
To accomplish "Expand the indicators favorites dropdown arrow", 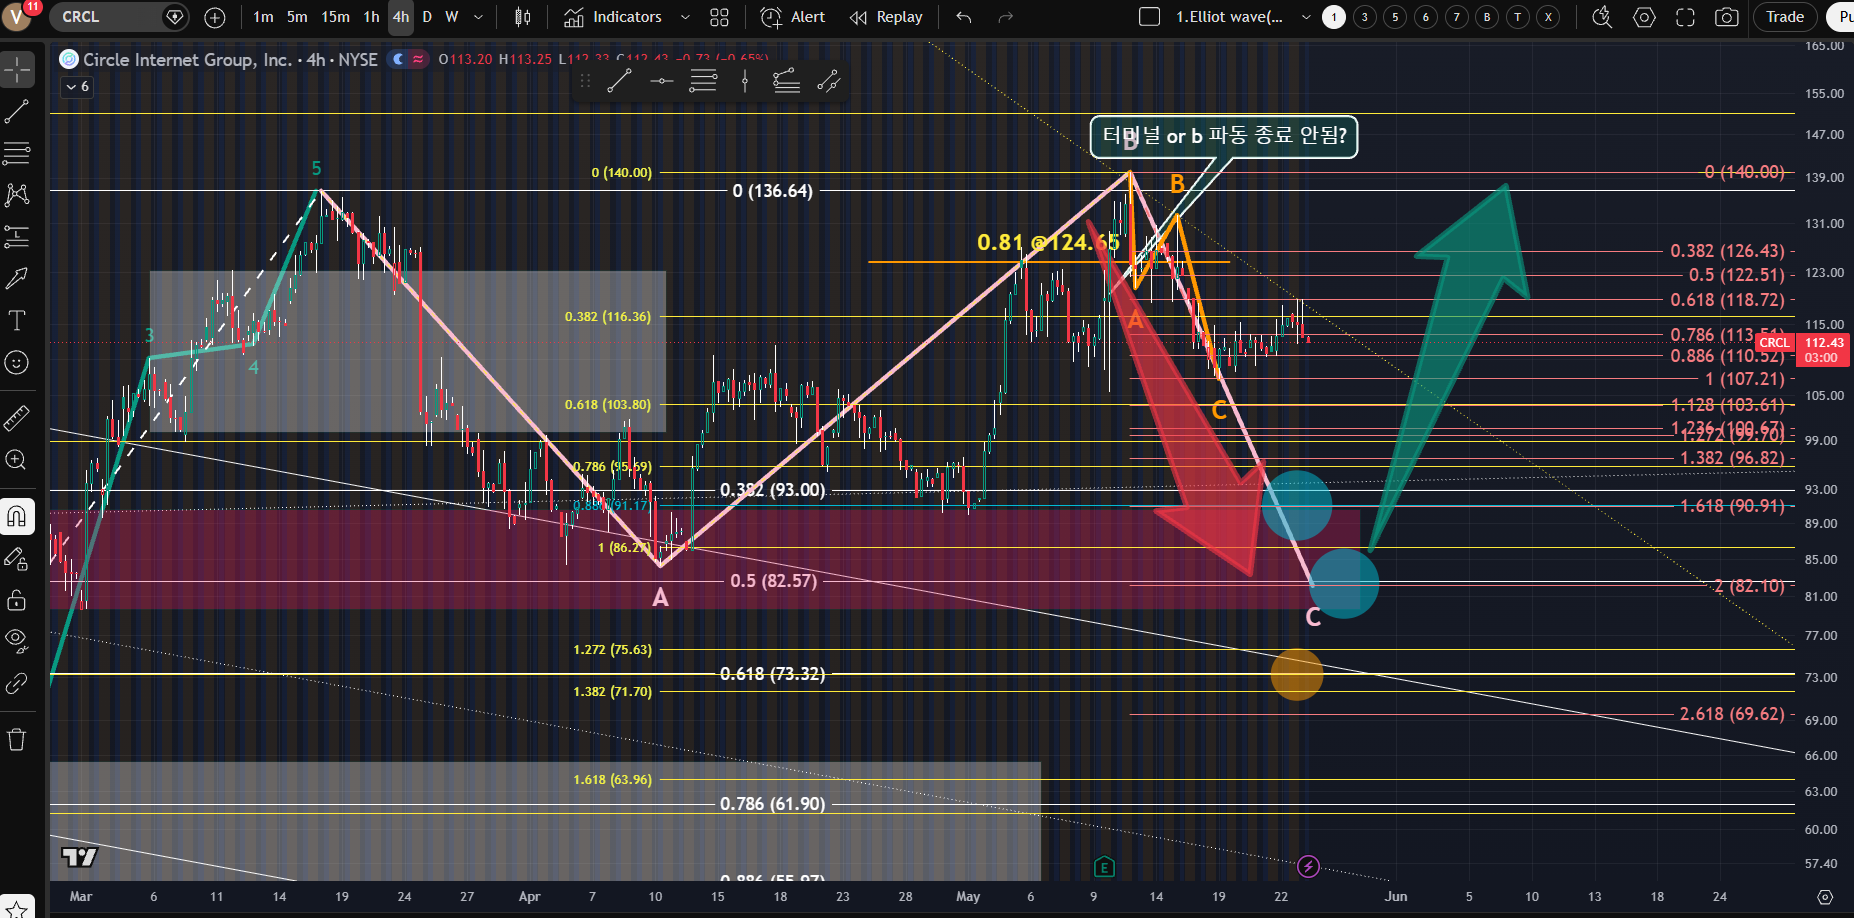I will (x=685, y=17).
